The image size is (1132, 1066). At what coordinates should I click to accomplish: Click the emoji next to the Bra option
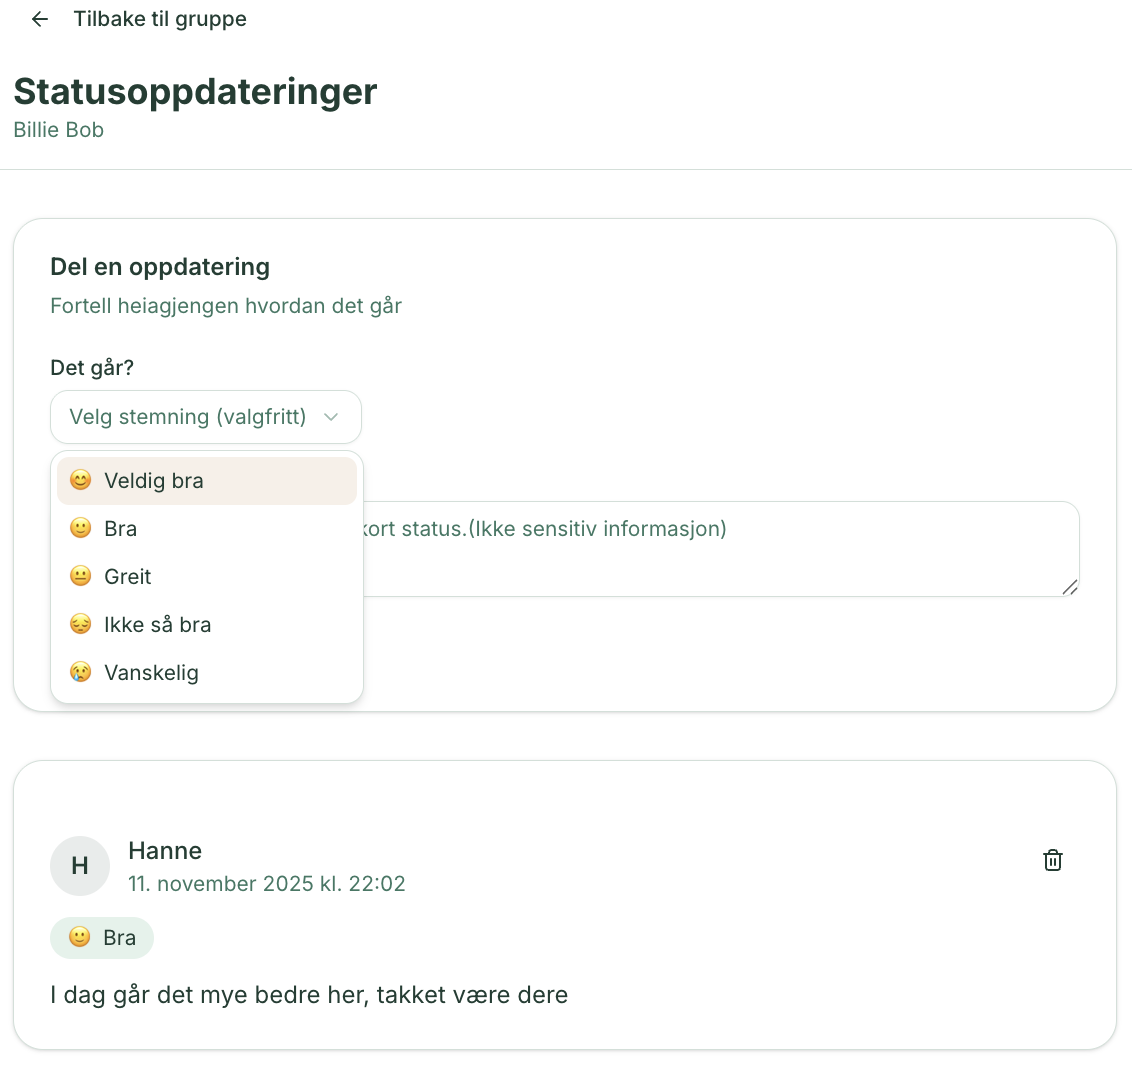(80, 528)
